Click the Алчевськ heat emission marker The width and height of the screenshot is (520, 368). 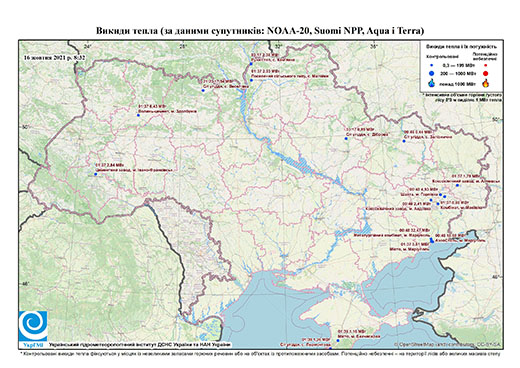(x=457, y=185)
